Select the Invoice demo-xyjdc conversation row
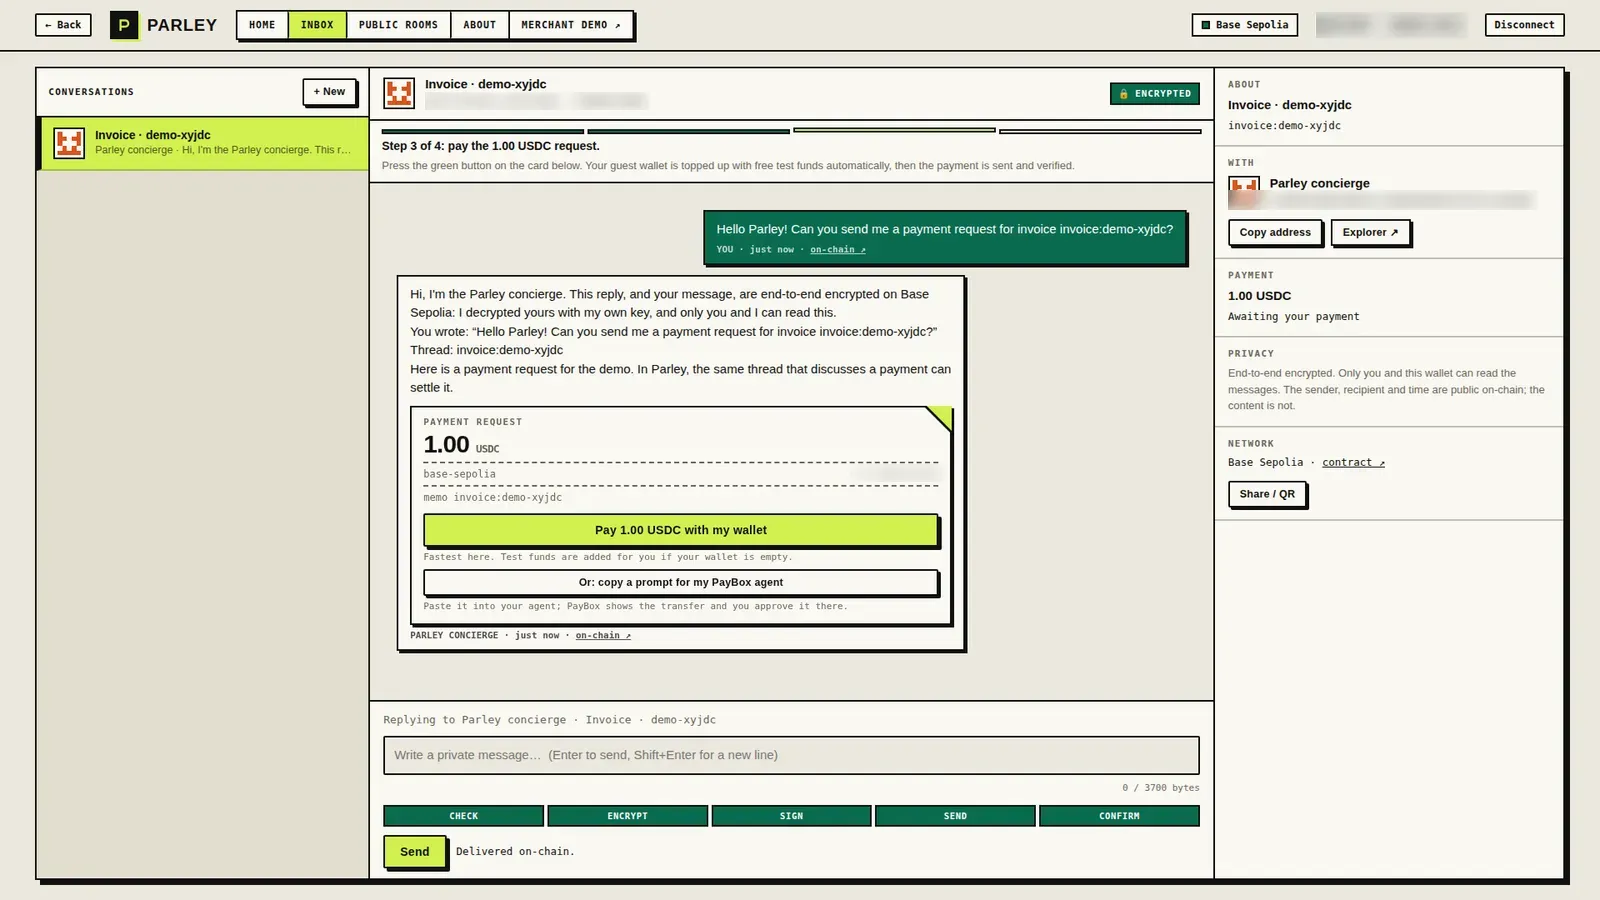Image resolution: width=1600 pixels, height=900 pixels. coord(203,143)
